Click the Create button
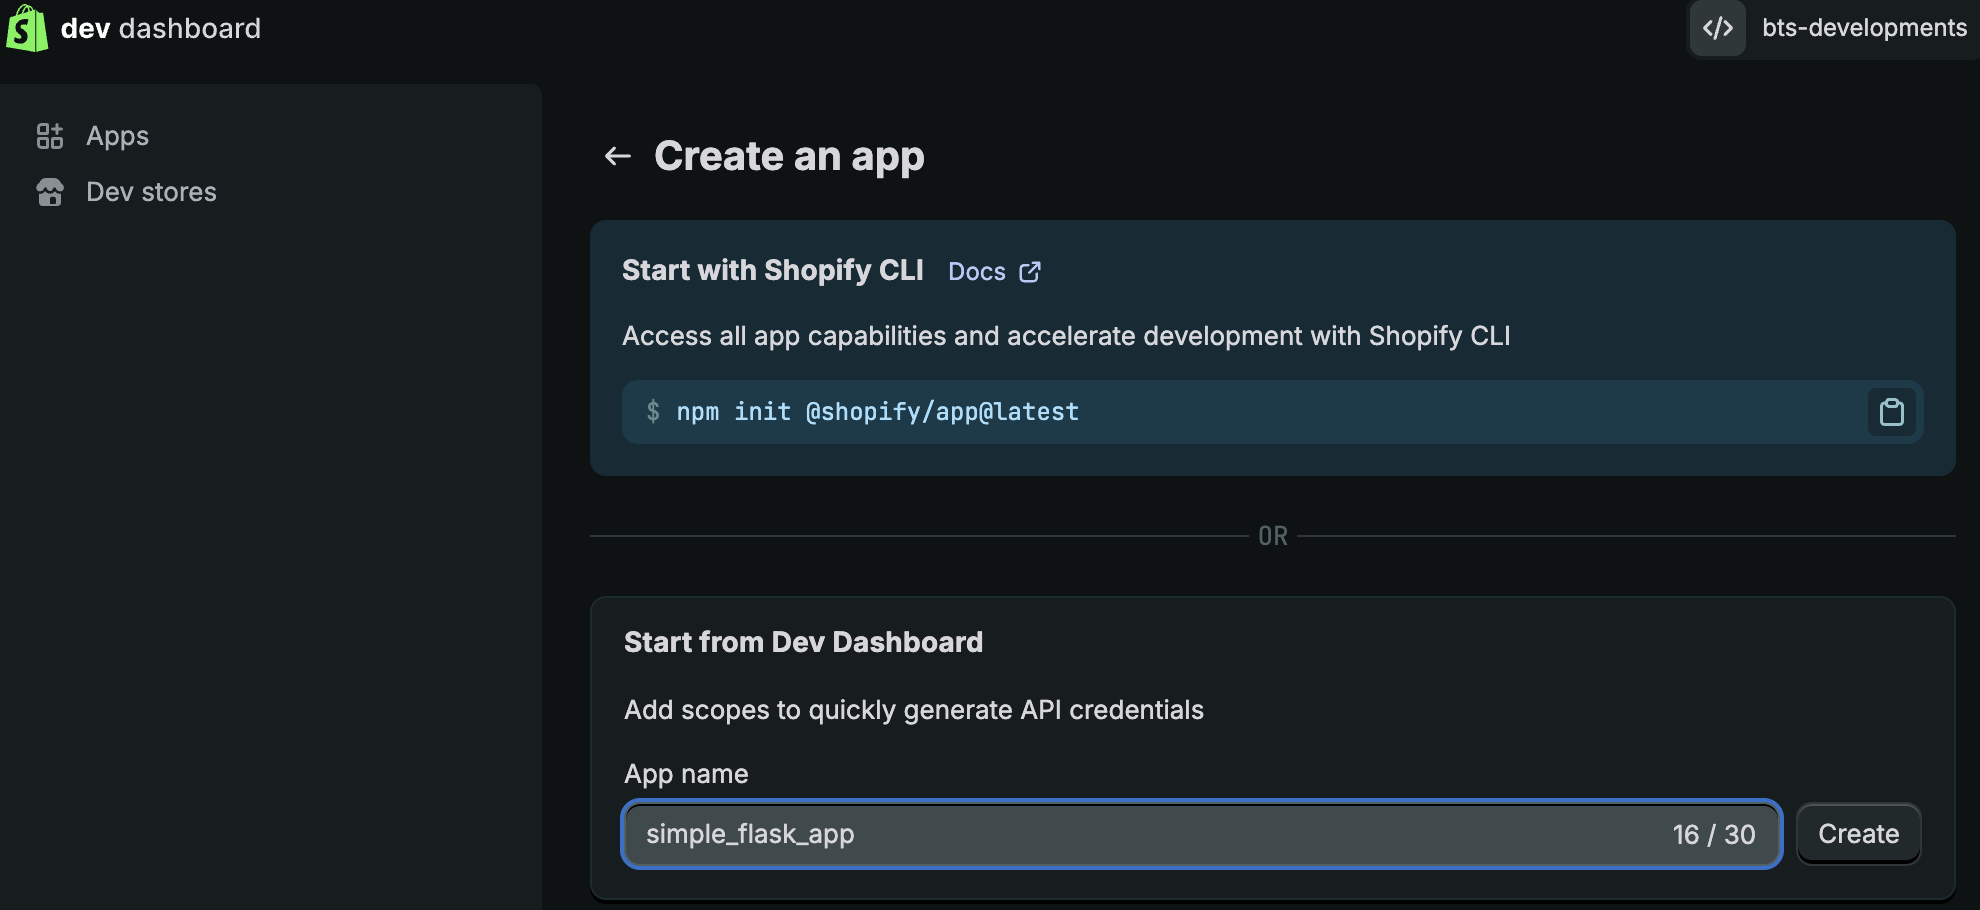 point(1859,834)
